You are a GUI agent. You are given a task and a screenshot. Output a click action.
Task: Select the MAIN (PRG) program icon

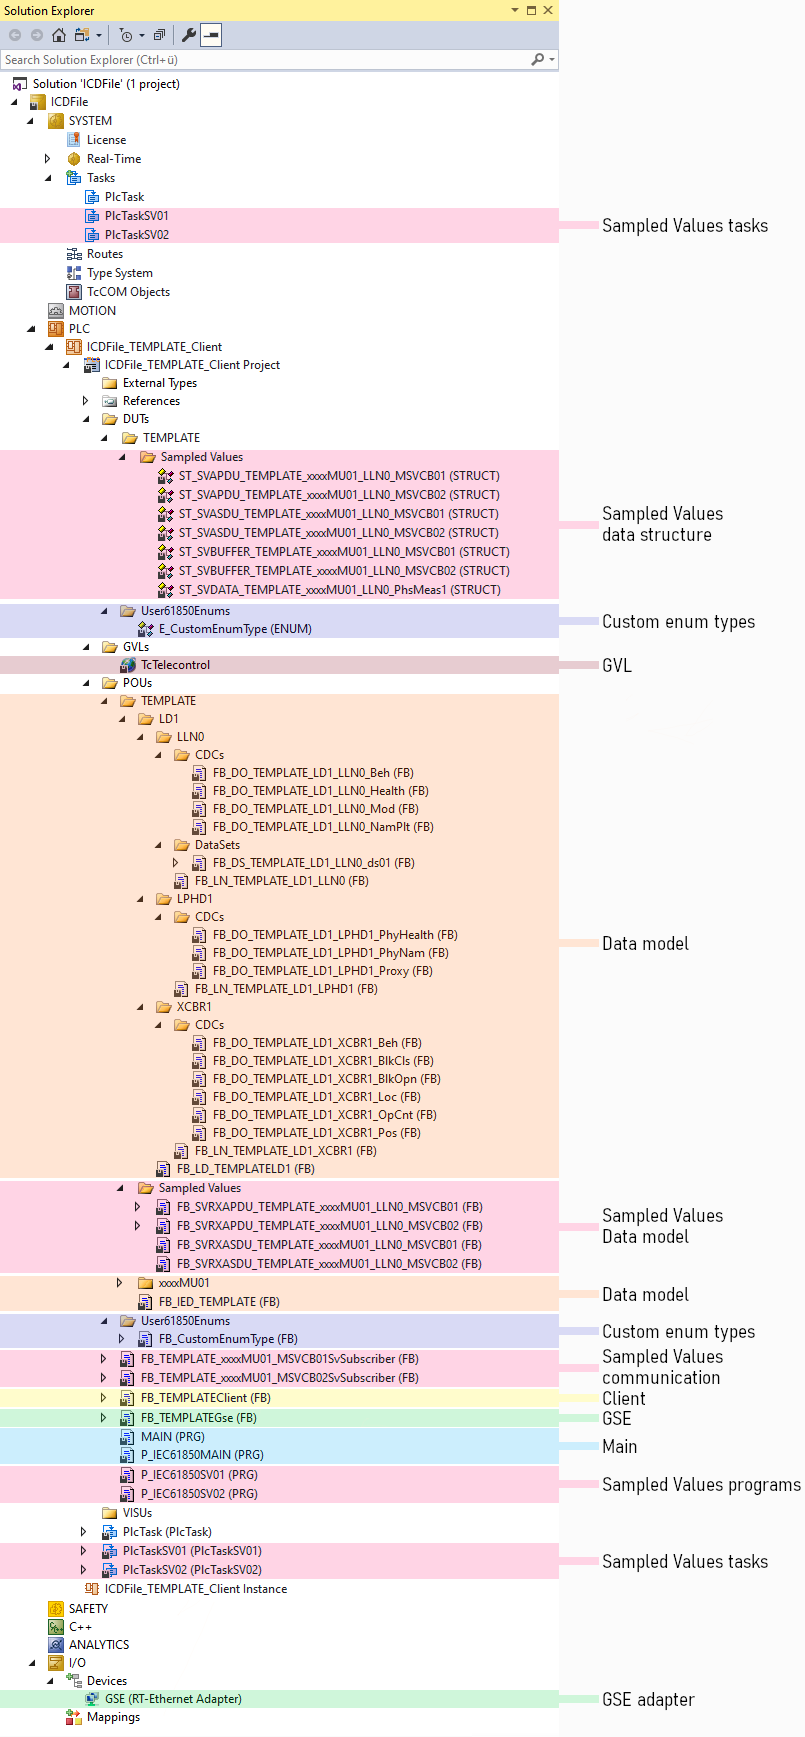coord(128,1437)
